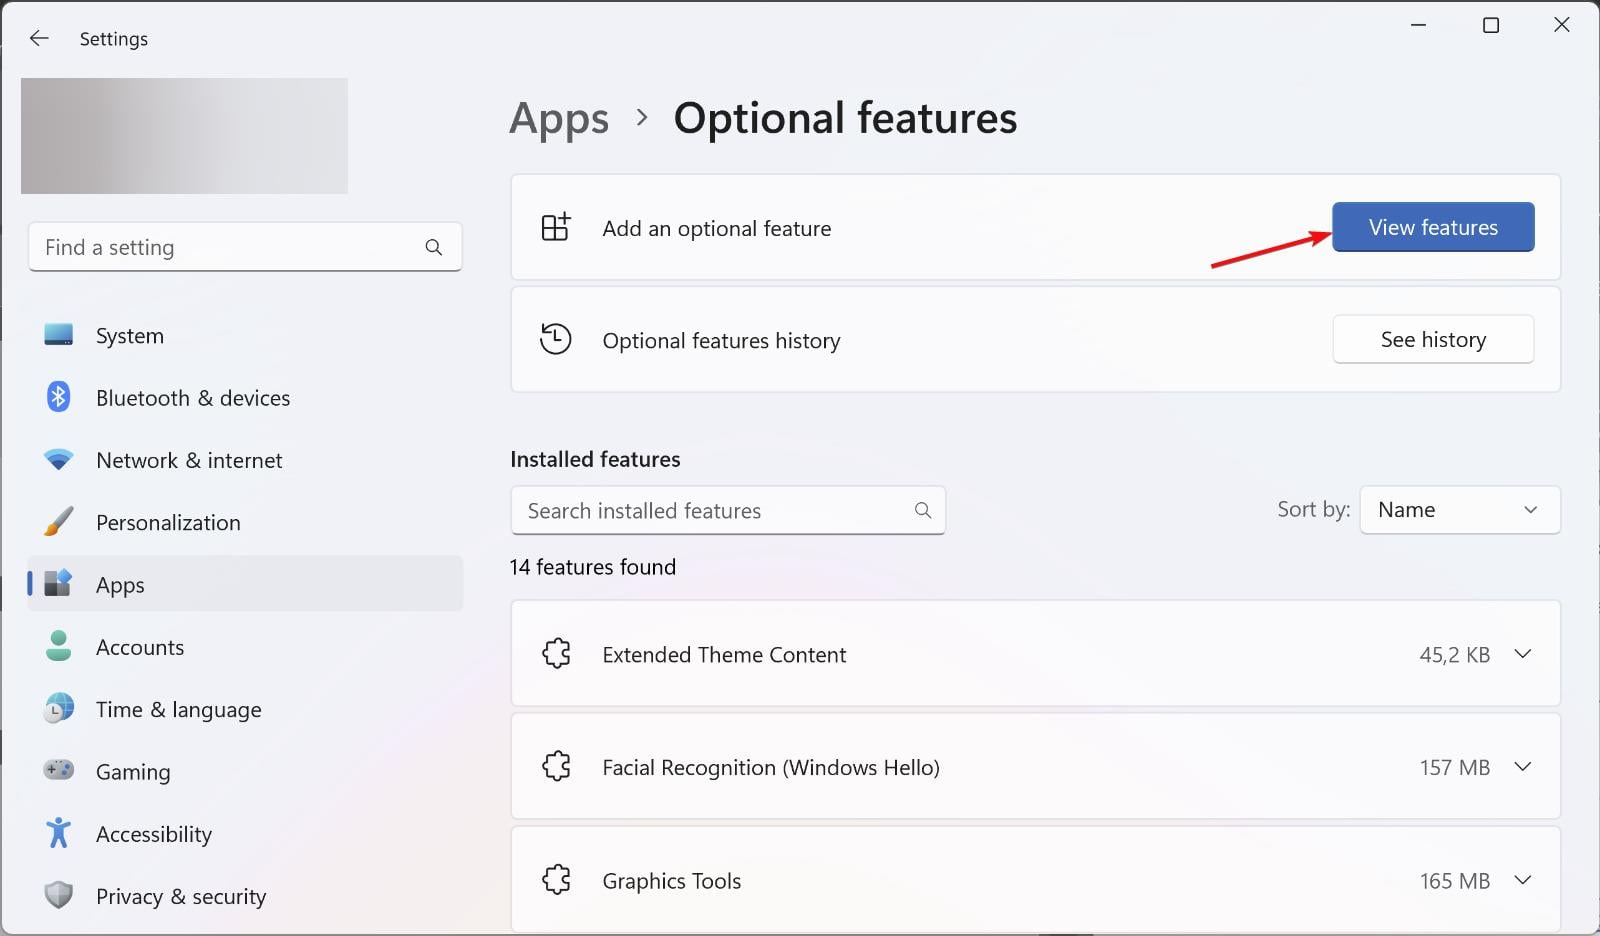Click the Accessibility figure icon
The width and height of the screenshot is (1600, 936).
pyautogui.click(x=58, y=833)
